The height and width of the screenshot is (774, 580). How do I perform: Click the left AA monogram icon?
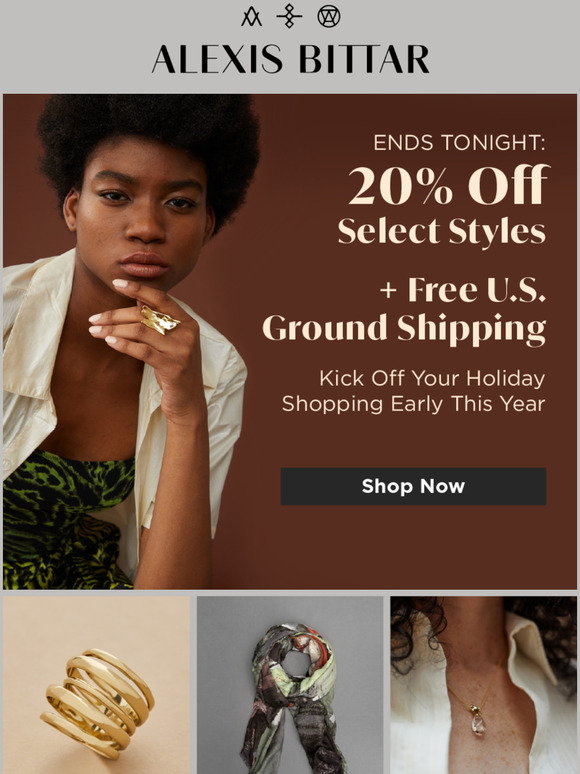[251, 16]
